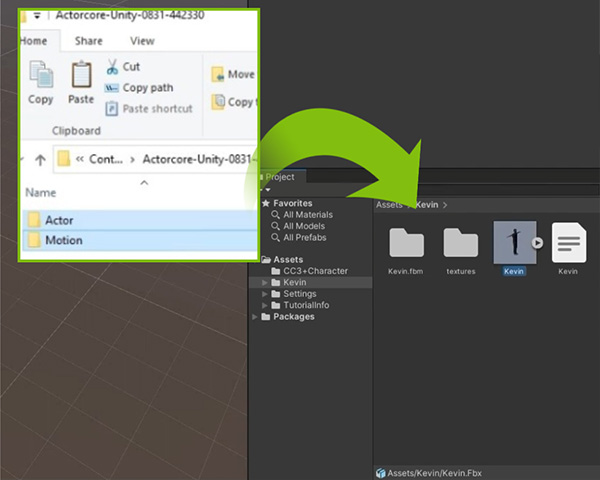600x480 pixels.
Task: Click the Copy path button
Action: click(146, 88)
